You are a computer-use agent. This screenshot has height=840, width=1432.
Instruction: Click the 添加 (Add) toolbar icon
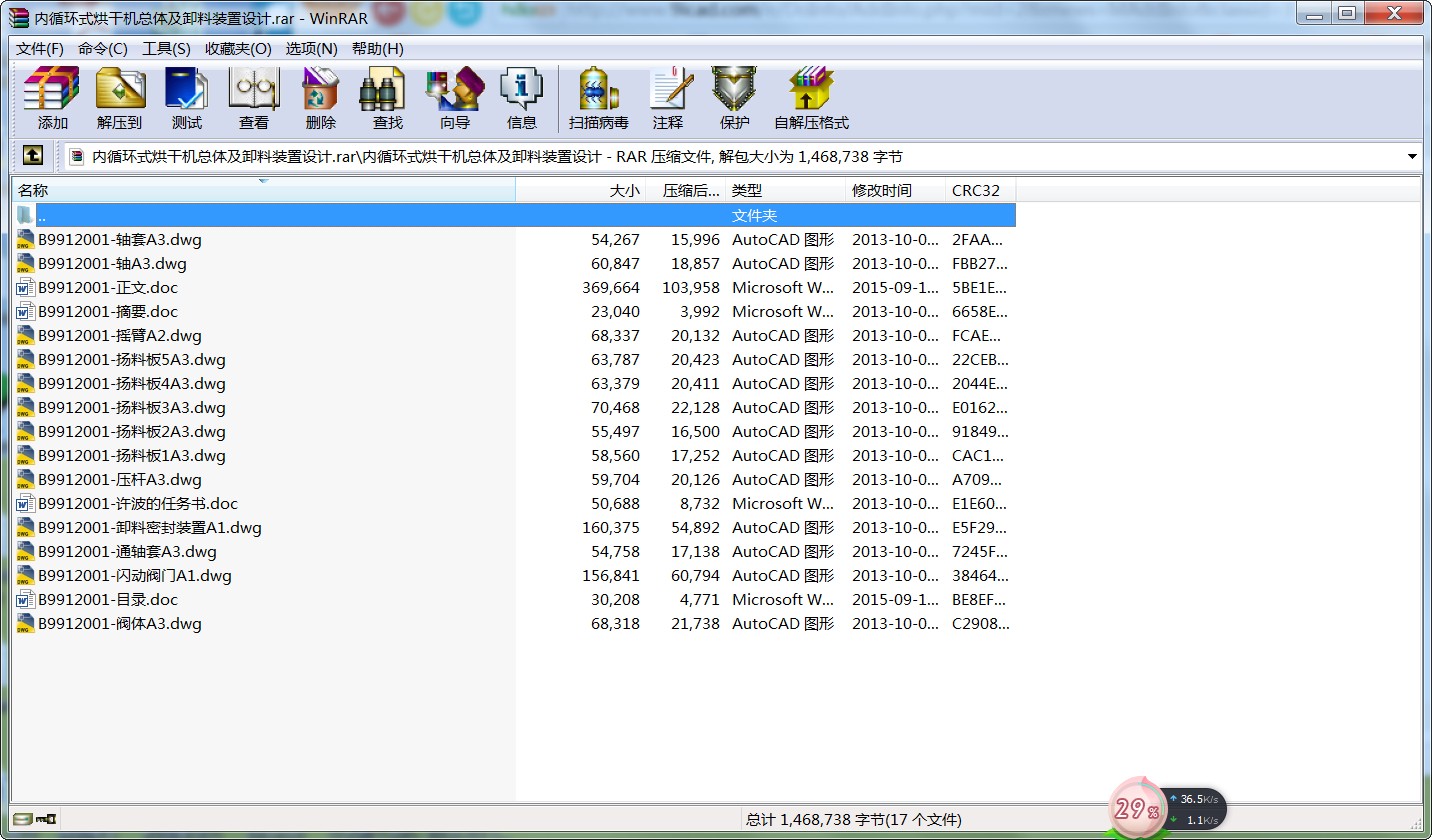(x=52, y=98)
